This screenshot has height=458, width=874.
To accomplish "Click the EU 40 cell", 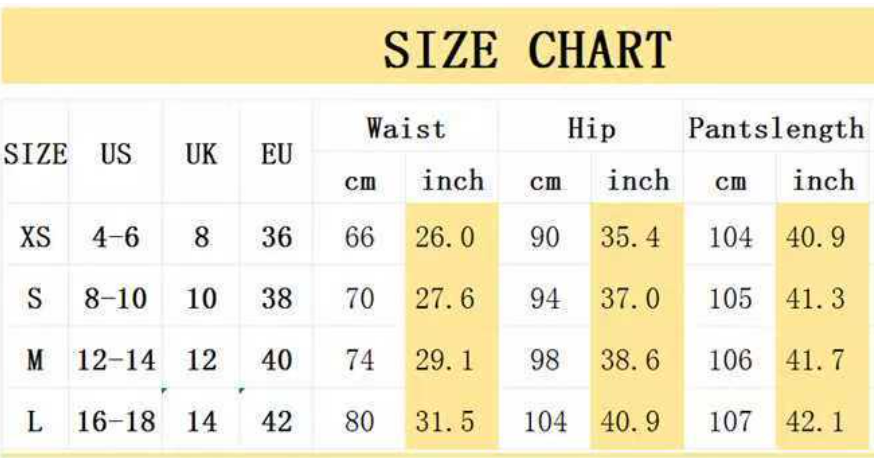I will (x=276, y=360).
